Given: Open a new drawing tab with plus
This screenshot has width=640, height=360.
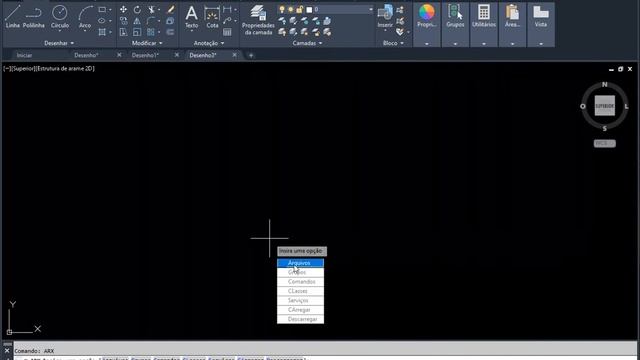Looking at the screenshot, I should point(251,55).
